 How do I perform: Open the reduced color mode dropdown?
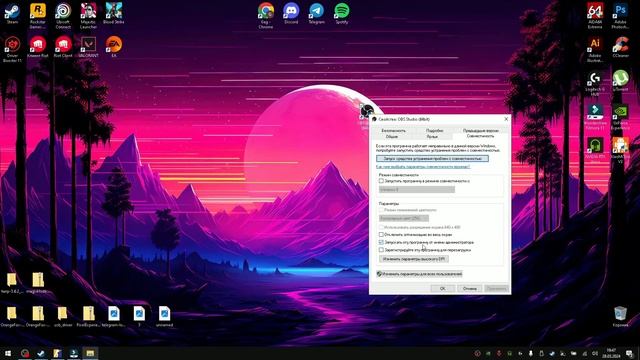point(404,218)
